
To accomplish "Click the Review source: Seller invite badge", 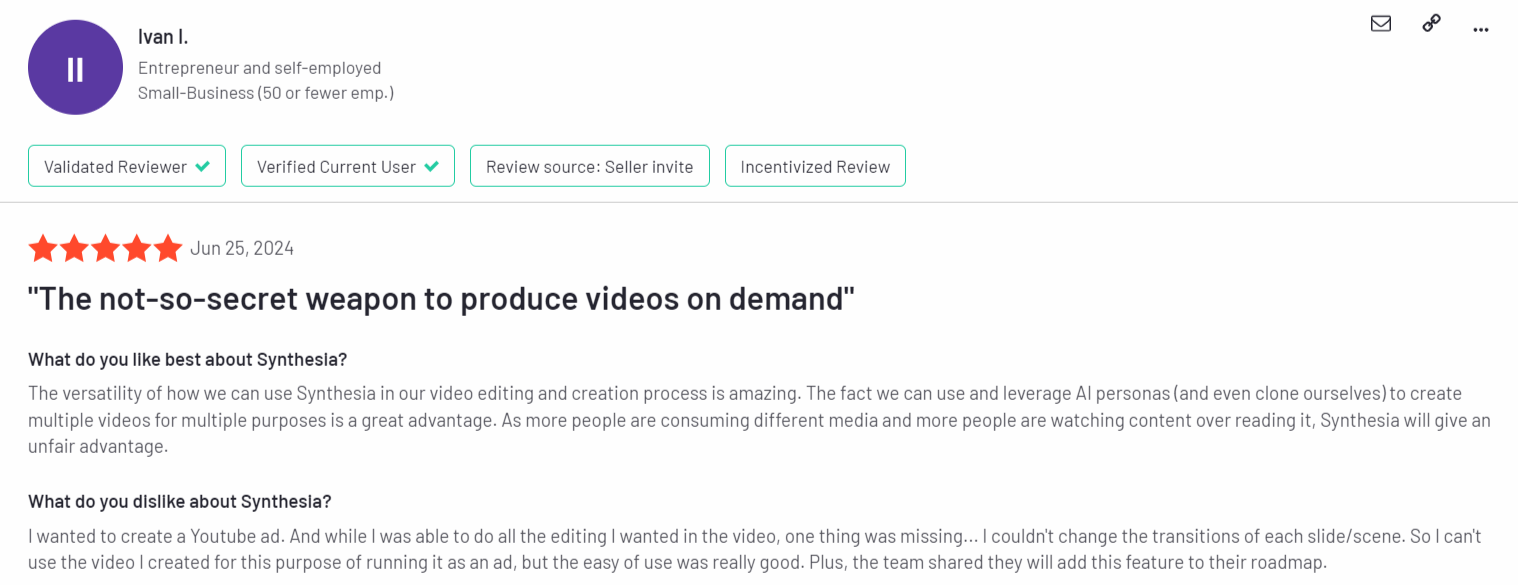I will tap(590, 166).
